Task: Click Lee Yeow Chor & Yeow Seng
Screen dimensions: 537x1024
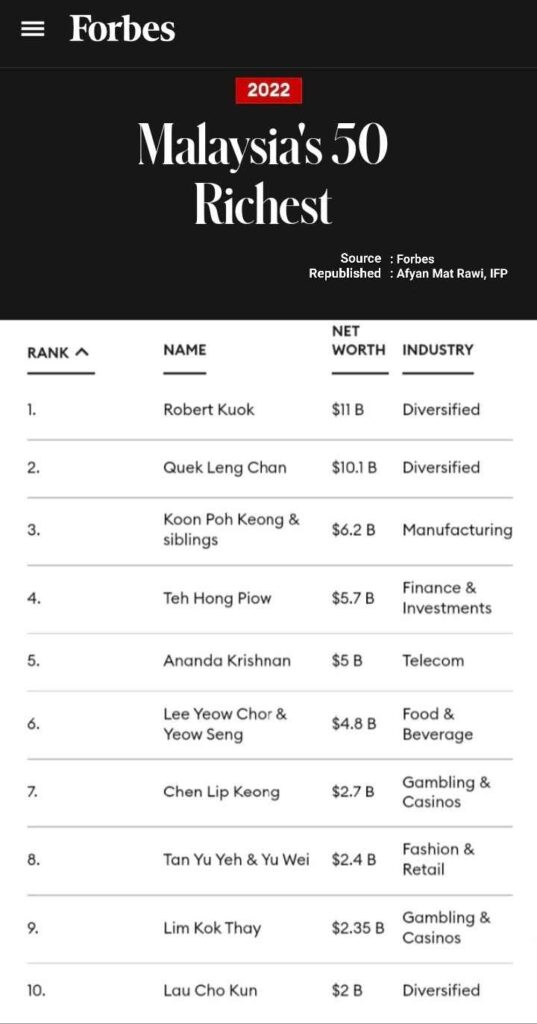Action: tap(225, 724)
